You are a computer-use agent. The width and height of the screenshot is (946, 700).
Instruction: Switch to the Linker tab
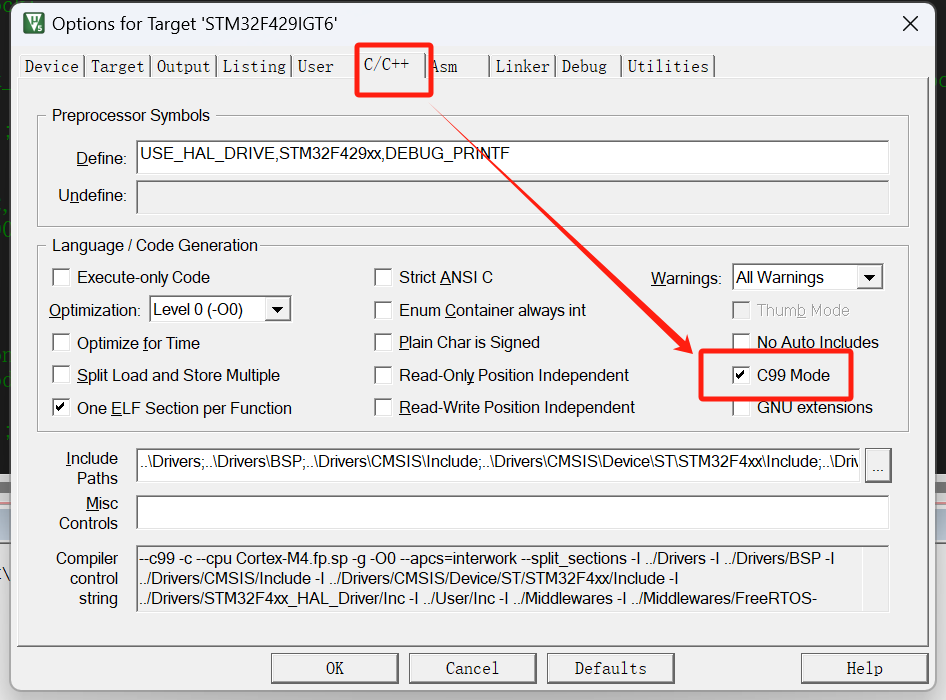522,67
